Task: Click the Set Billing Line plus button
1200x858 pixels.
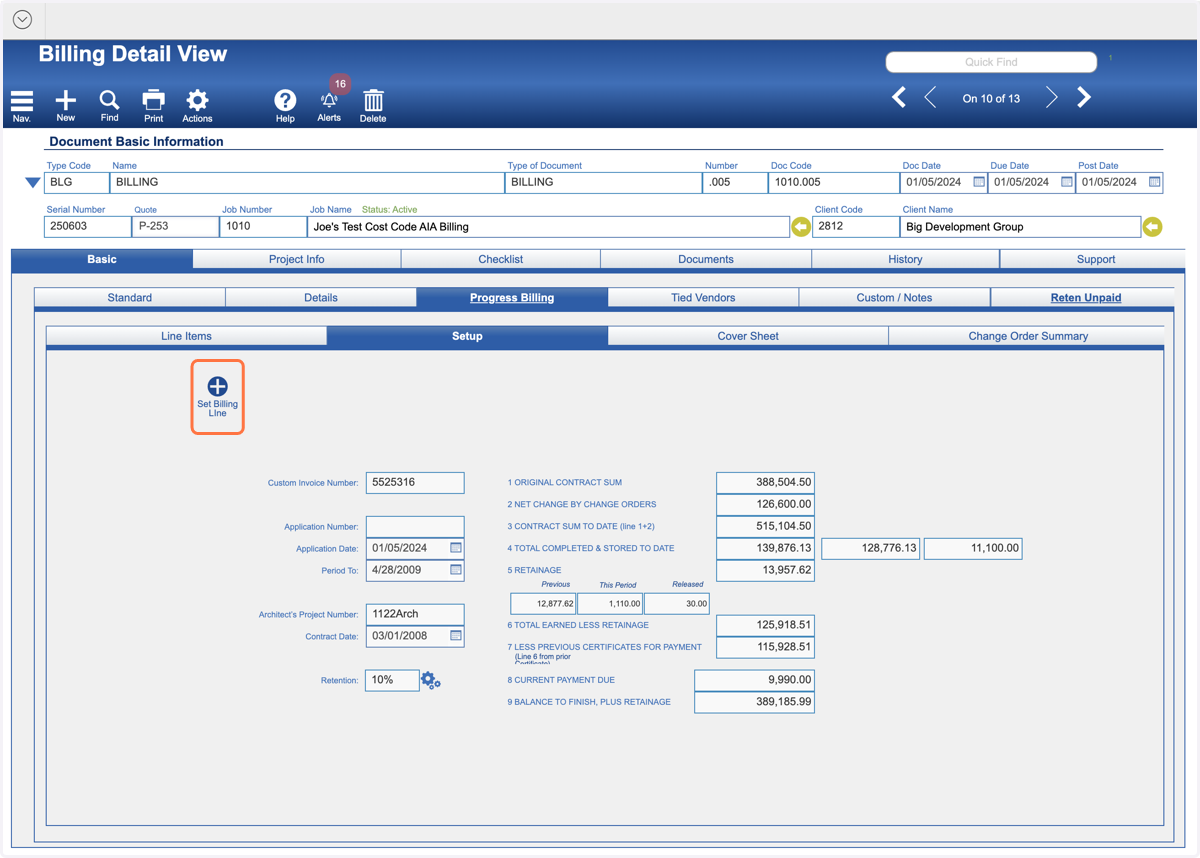Action: point(218,397)
